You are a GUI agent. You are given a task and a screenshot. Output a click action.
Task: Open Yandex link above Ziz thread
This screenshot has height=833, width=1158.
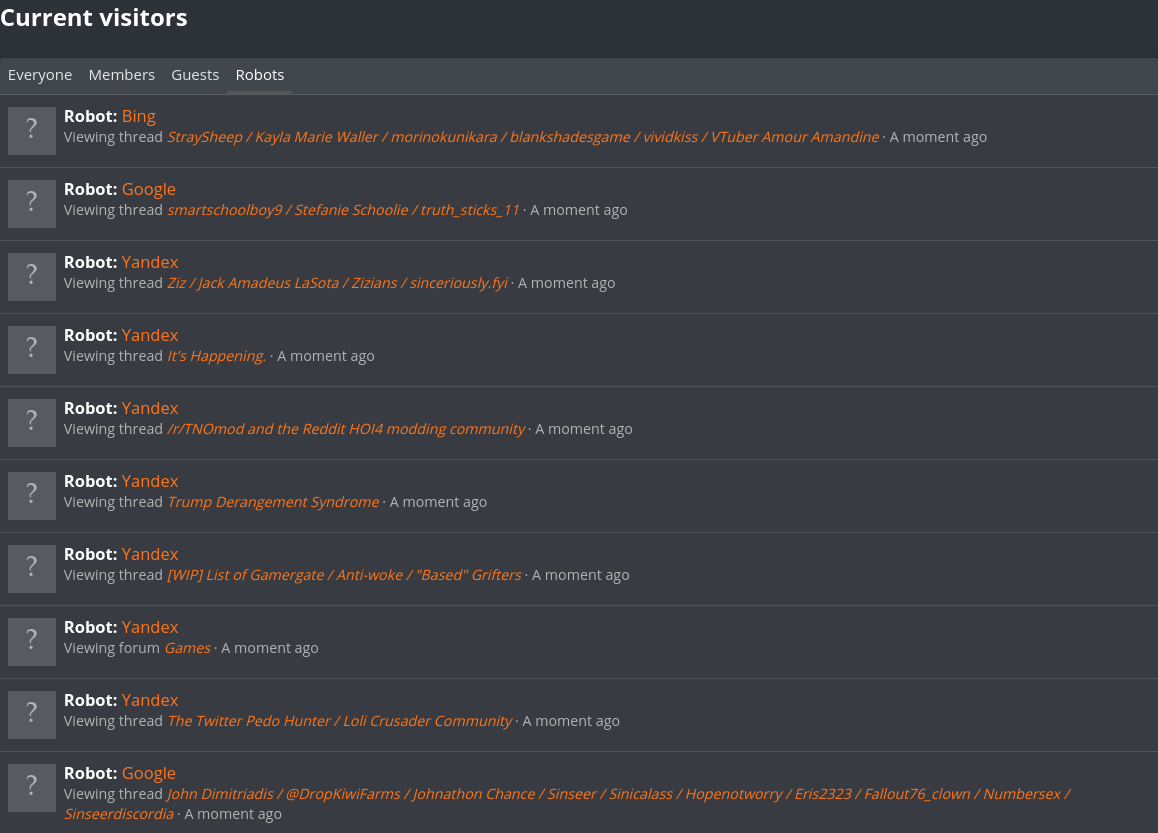(x=150, y=262)
